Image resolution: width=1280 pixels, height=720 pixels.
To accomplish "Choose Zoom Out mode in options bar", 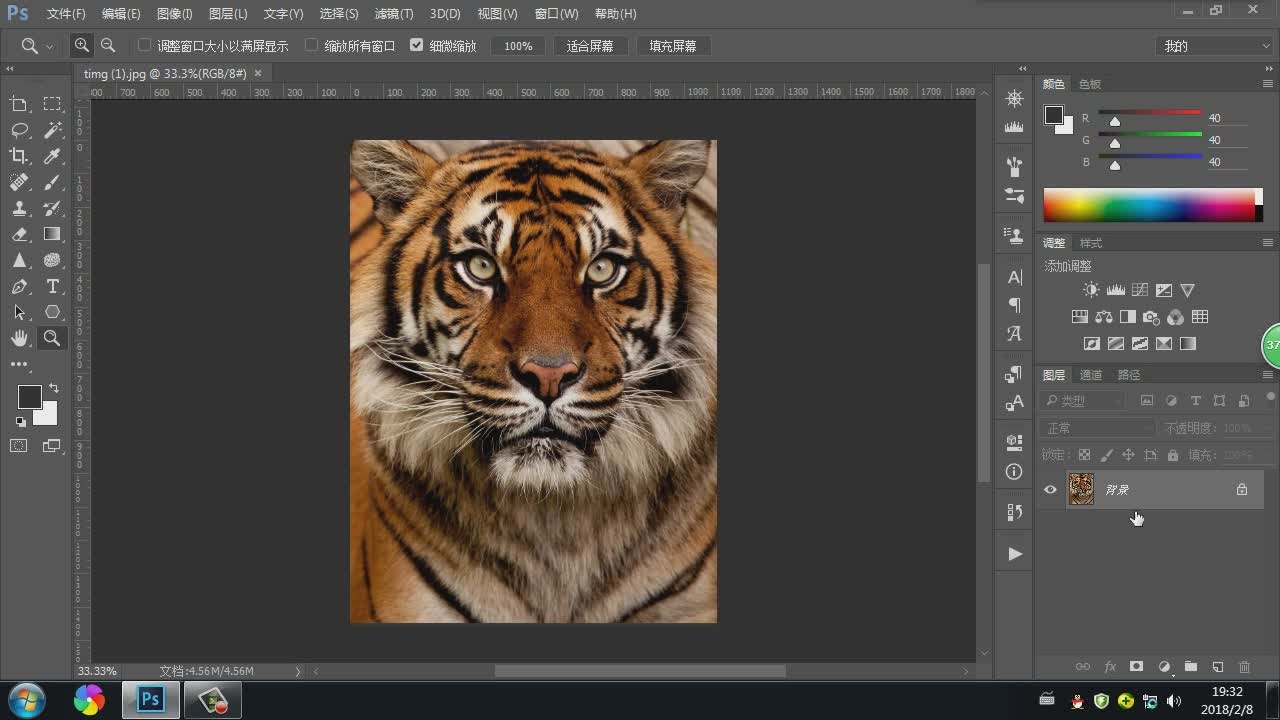I will tap(108, 45).
